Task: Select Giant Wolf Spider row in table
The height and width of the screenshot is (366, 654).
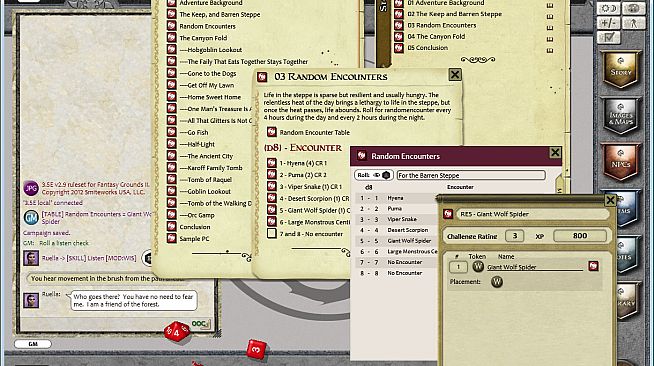Action: pos(395,241)
